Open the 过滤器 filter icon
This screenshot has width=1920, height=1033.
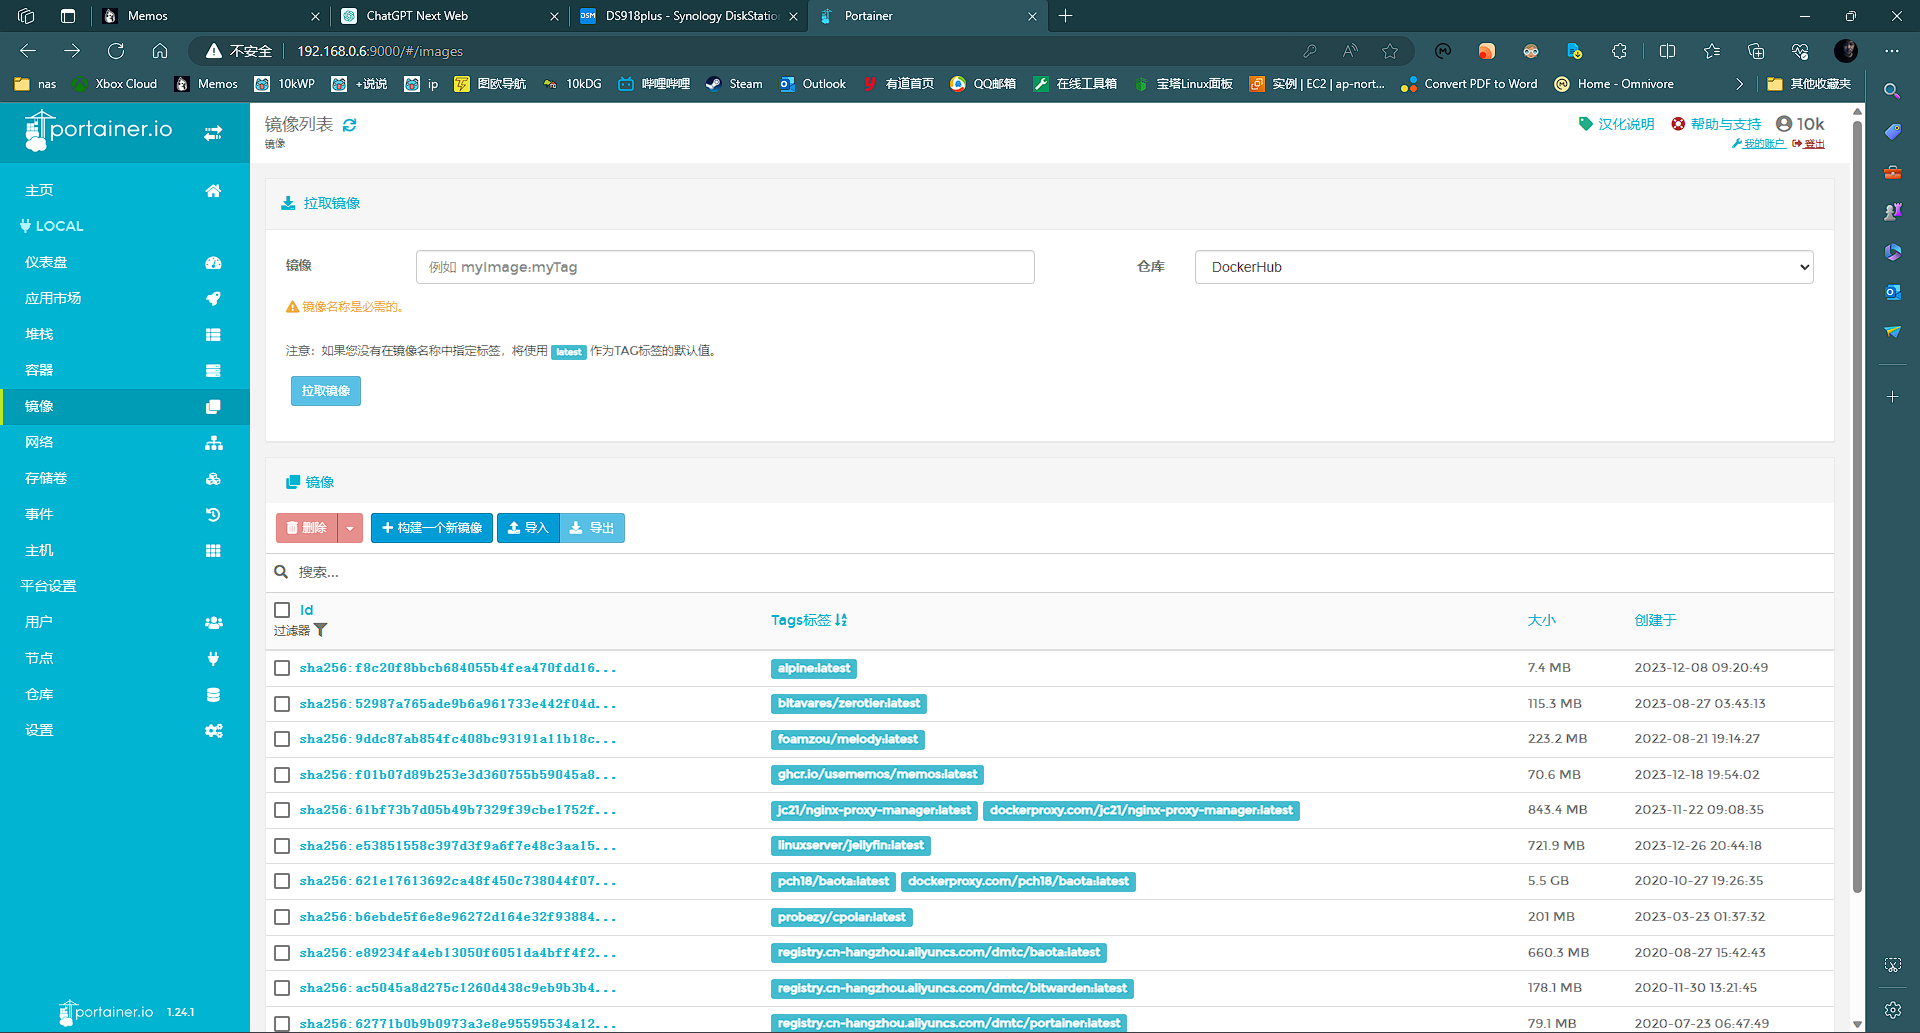click(x=320, y=630)
